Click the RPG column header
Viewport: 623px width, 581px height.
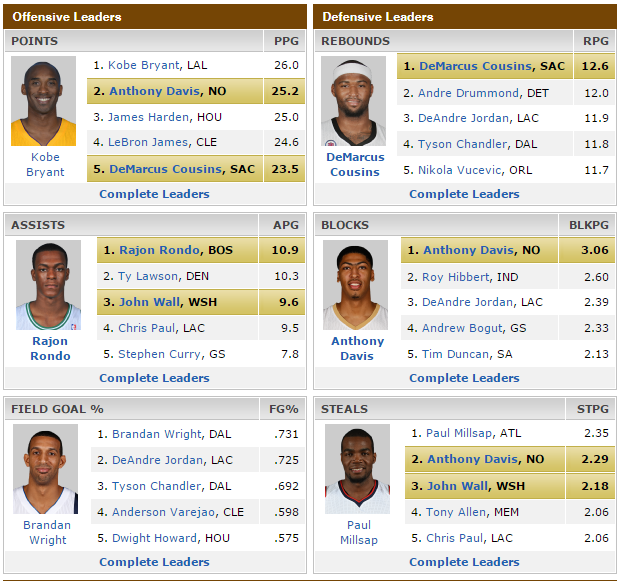[596, 41]
